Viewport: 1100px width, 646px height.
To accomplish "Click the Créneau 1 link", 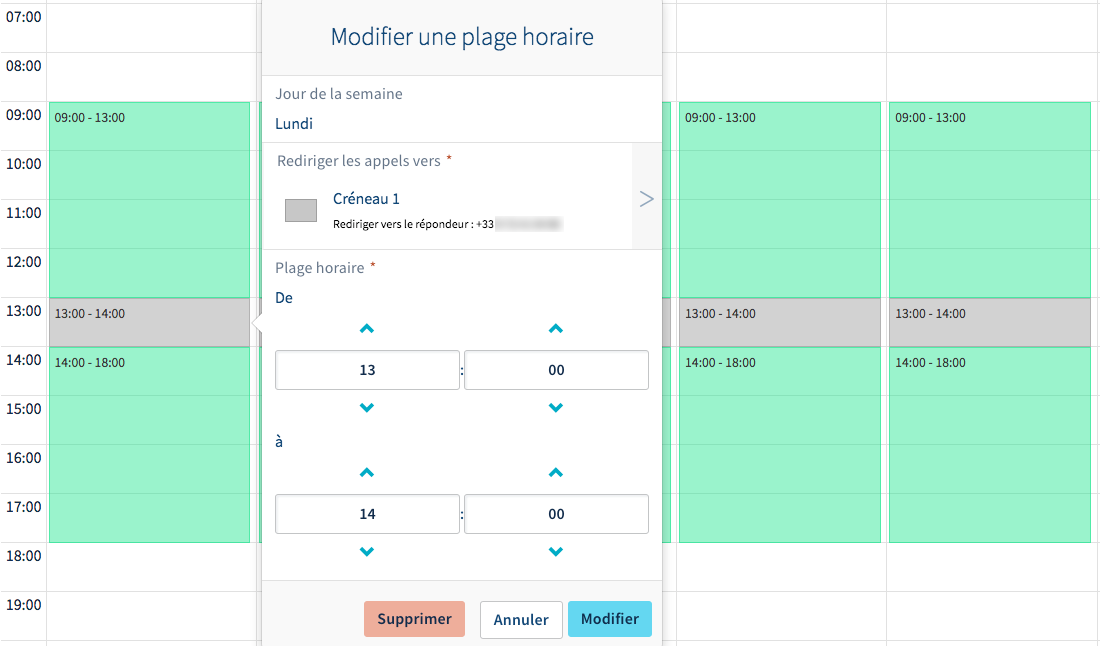I will pyautogui.click(x=366, y=198).
